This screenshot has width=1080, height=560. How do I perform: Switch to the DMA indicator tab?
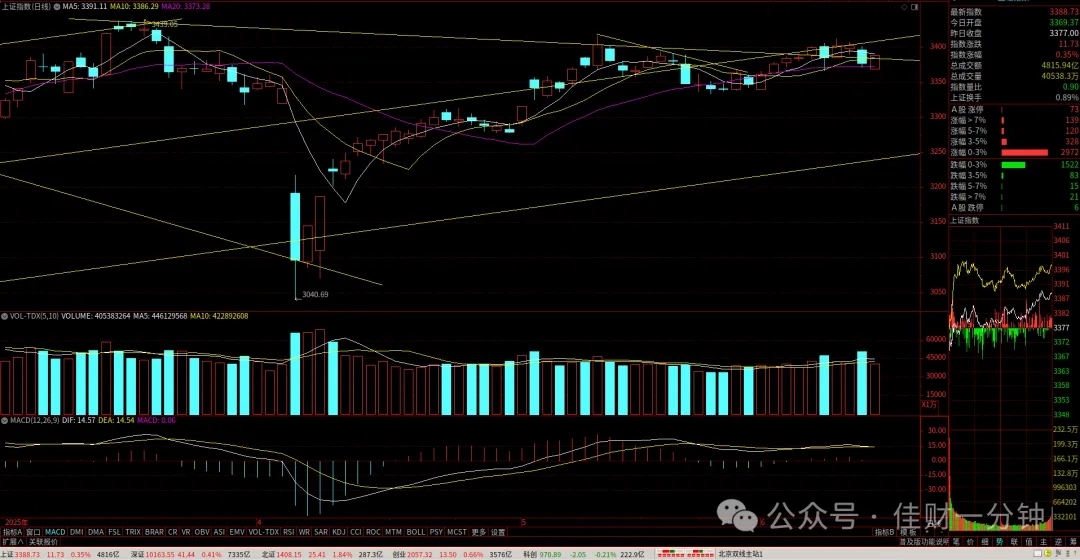pyautogui.click(x=96, y=532)
